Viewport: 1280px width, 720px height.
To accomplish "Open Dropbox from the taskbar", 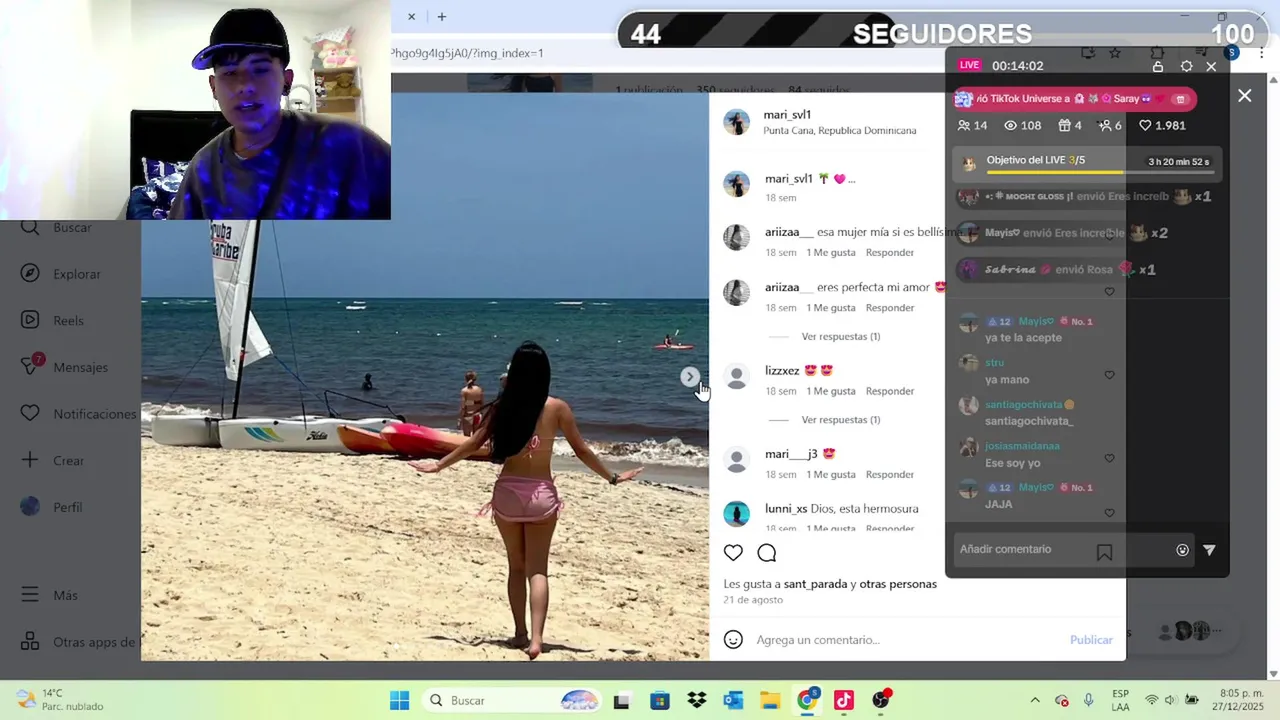I will (697, 700).
